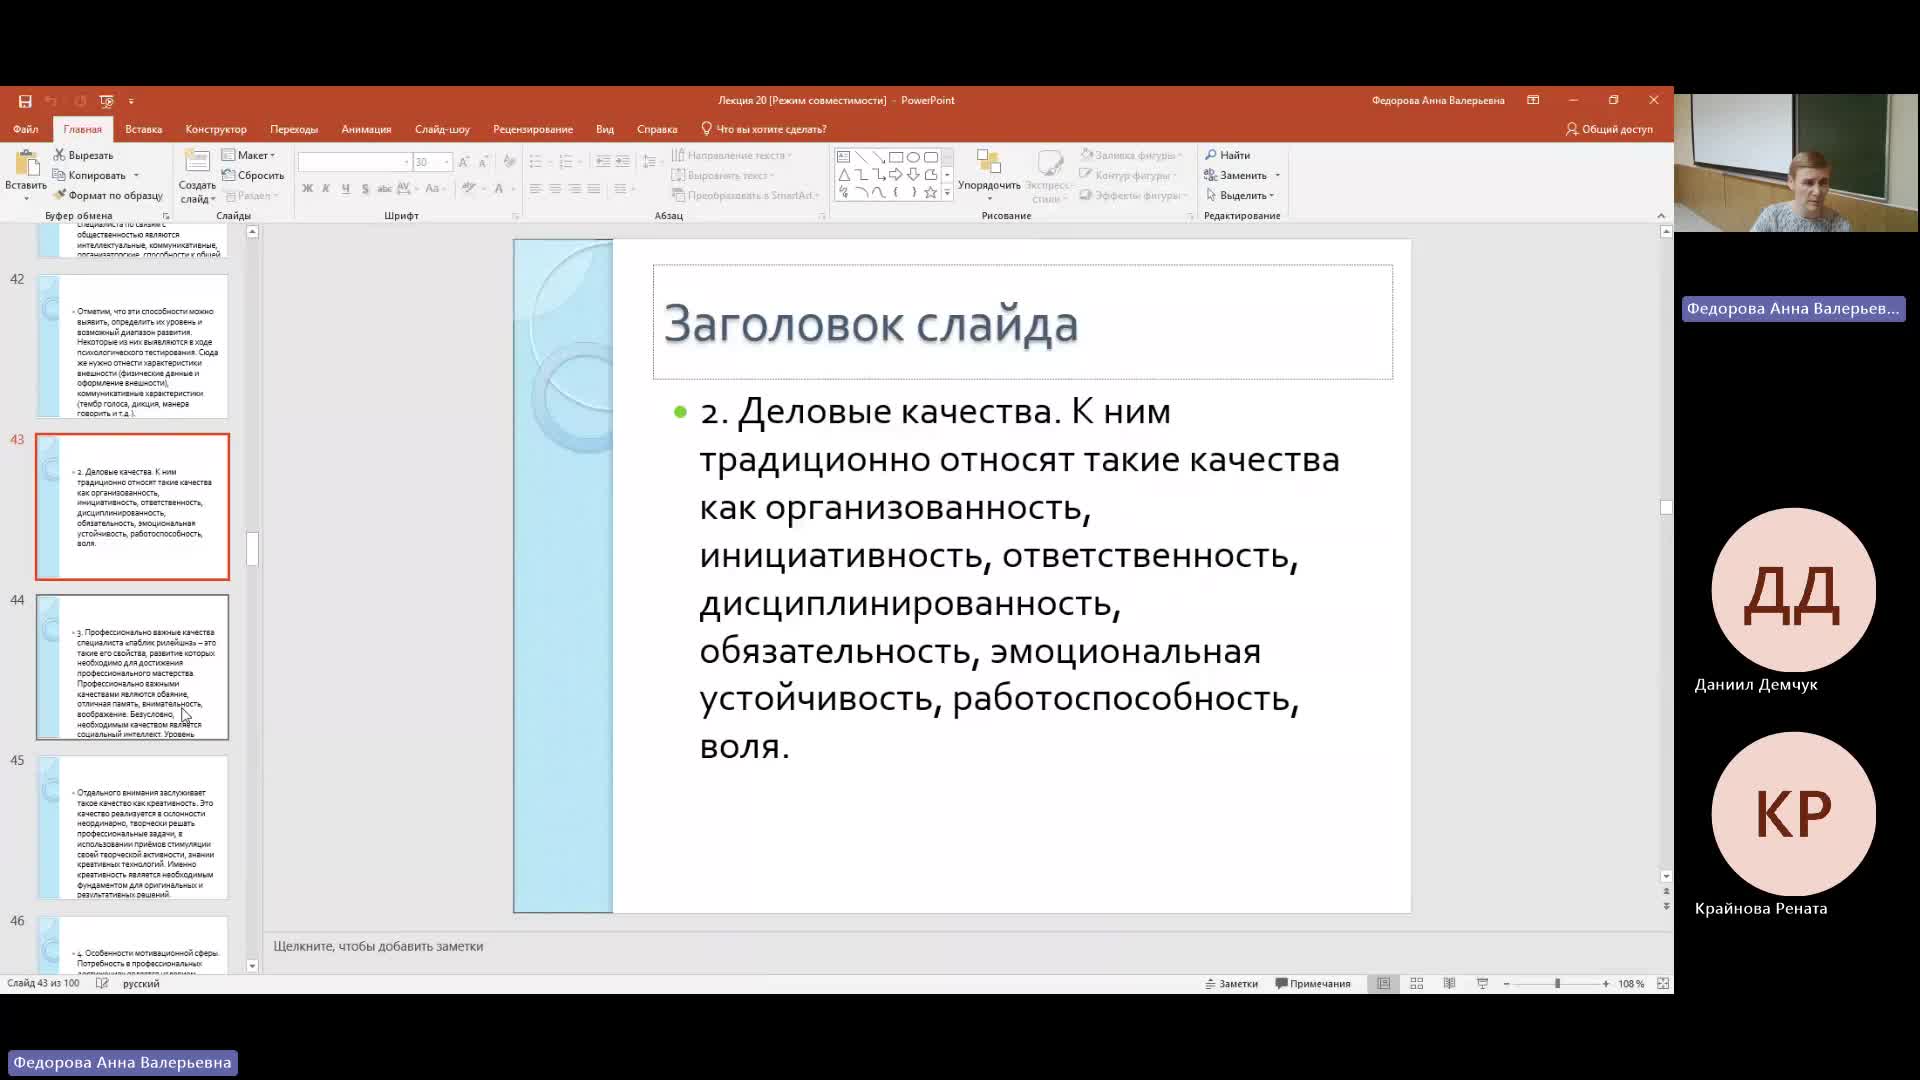Click zoom in plus button
The width and height of the screenshot is (1920, 1080).
(1606, 984)
